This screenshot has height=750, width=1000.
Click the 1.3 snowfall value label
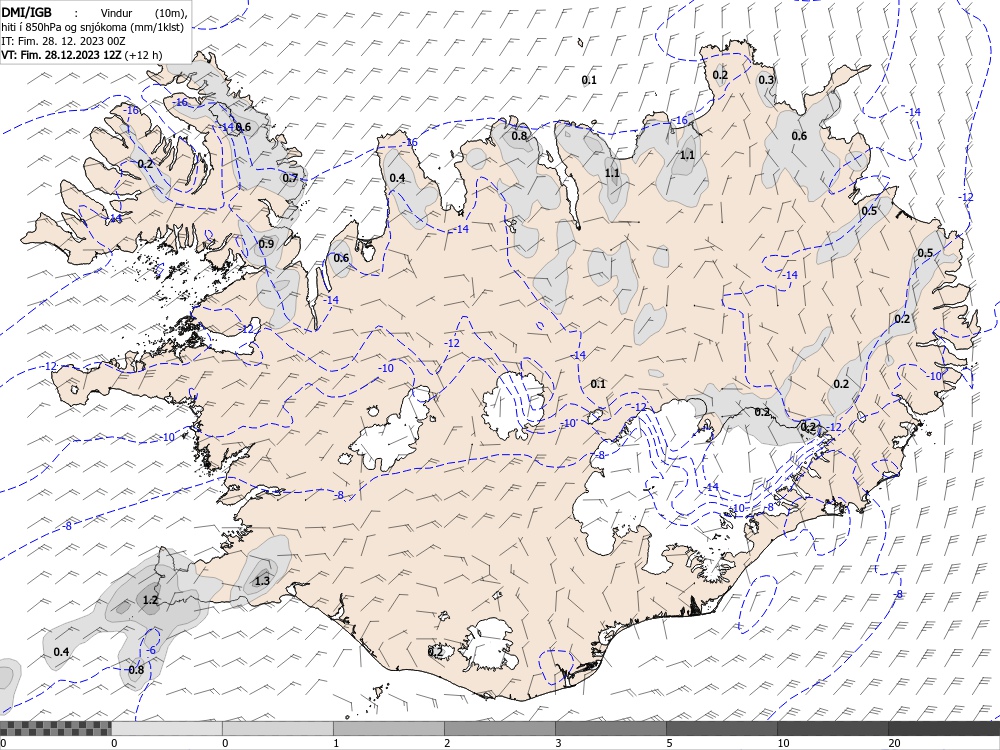pyautogui.click(x=262, y=580)
